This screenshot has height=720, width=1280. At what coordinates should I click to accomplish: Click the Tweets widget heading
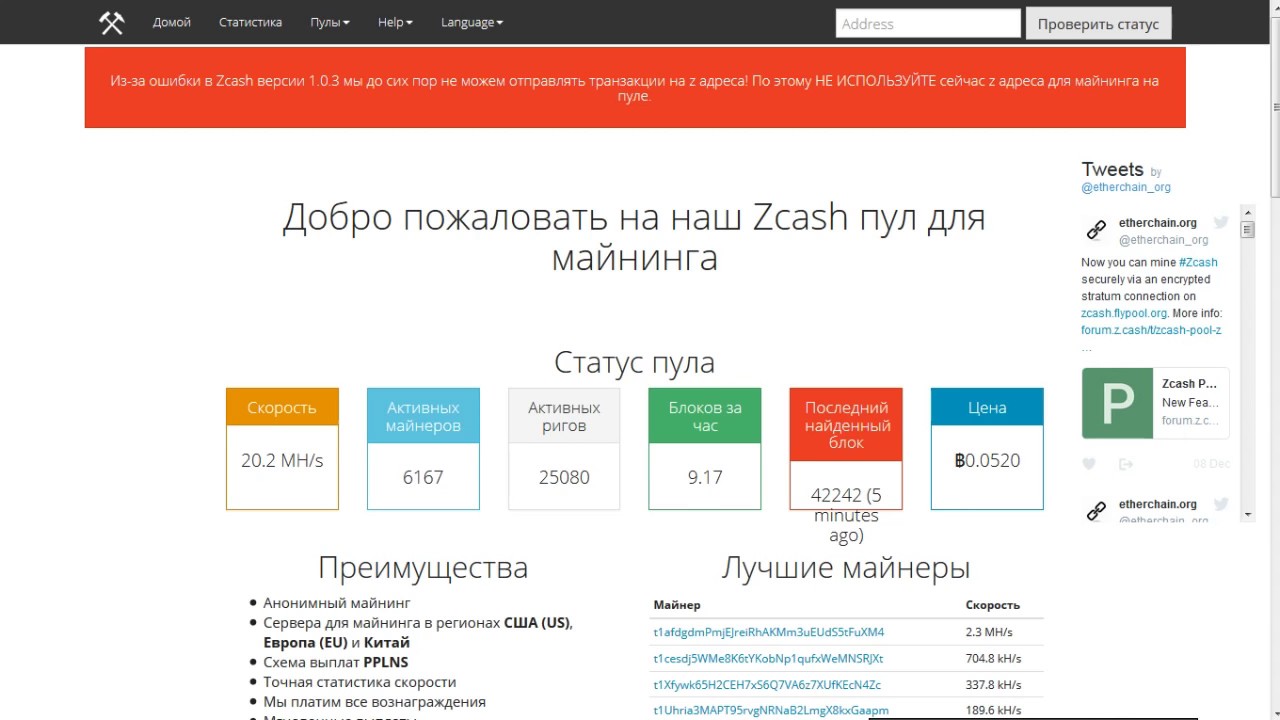pyautogui.click(x=1112, y=169)
